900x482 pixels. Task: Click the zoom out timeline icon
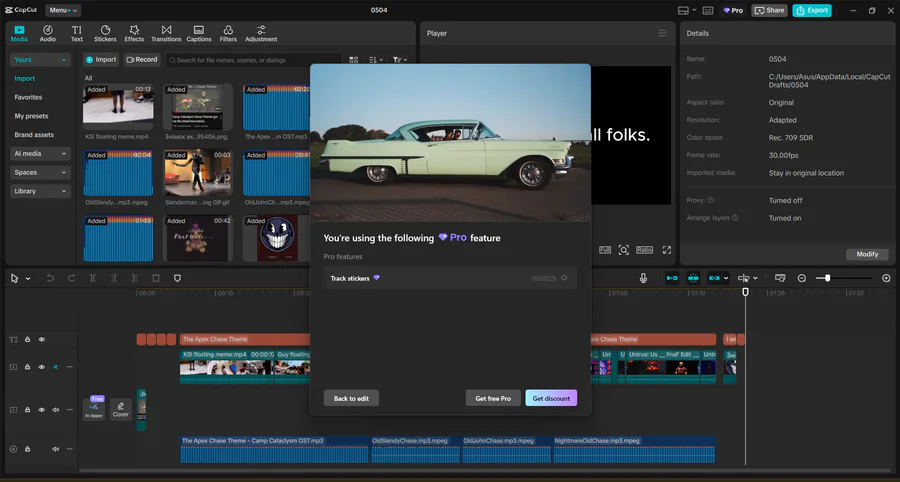coord(802,278)
